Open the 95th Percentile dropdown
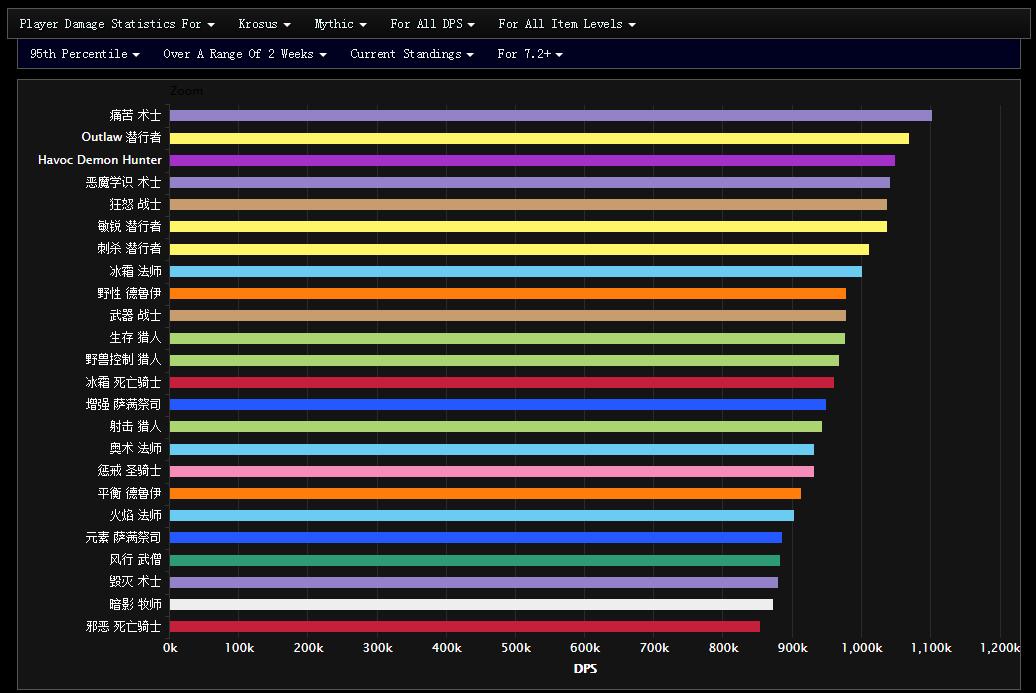The image size is (1036, 693). (84, 54)
